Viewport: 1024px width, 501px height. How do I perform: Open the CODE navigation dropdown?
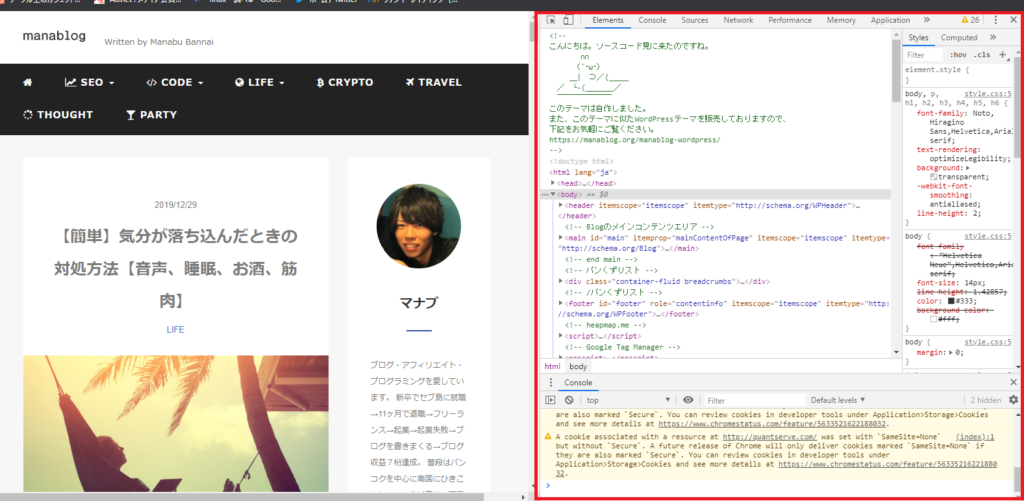[174, 82]
